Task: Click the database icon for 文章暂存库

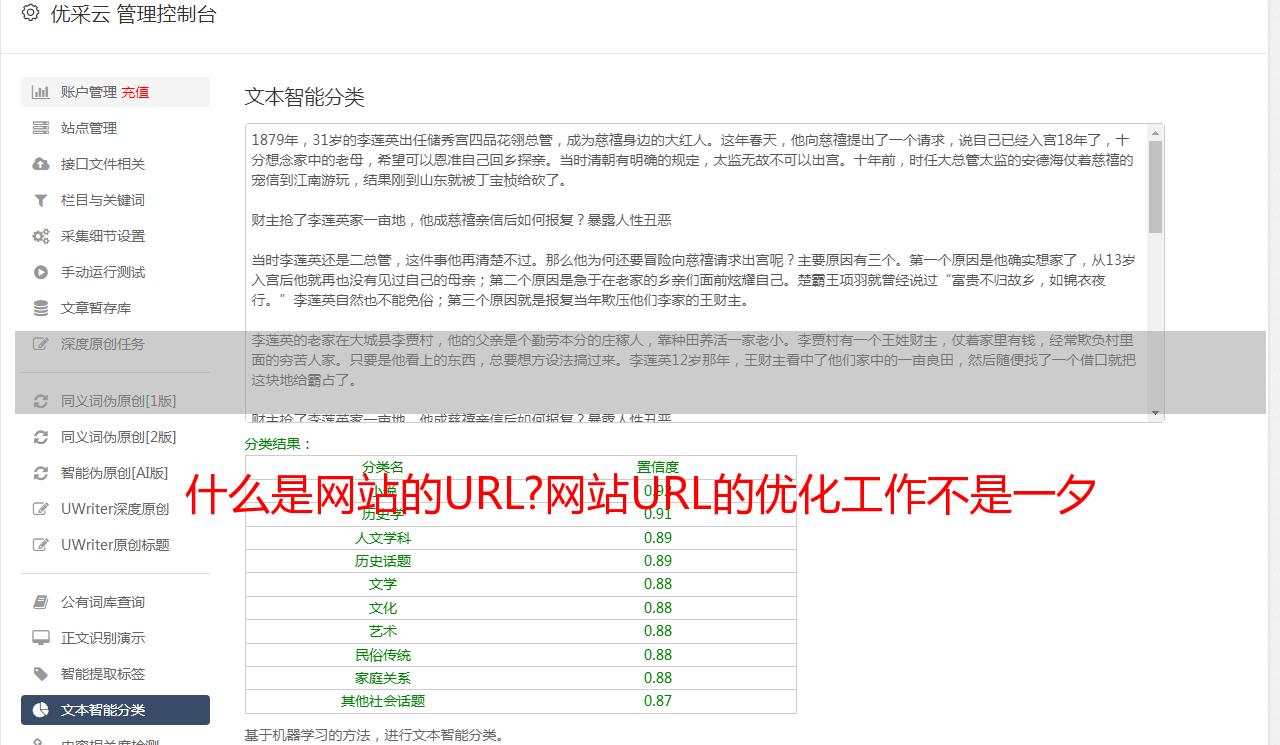Action: click(x=41, y=308)
